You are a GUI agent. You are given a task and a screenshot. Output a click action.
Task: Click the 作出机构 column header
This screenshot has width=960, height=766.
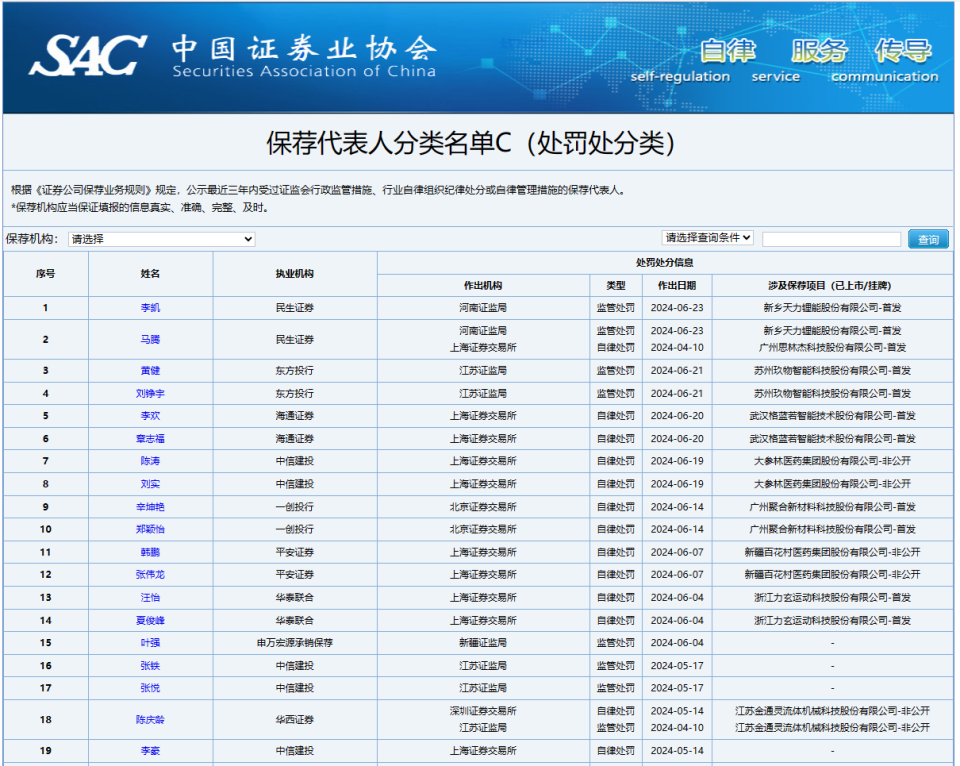[x=483, y=285]
